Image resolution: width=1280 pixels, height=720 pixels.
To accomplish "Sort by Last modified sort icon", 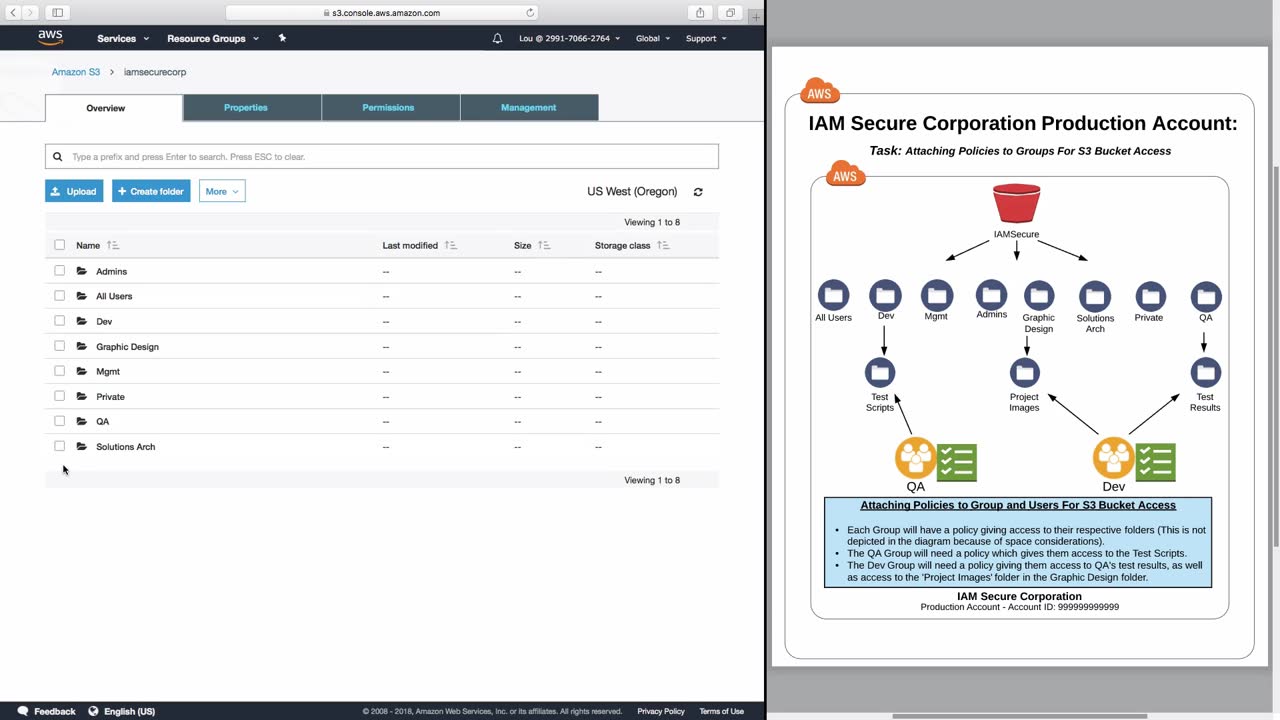I will (x=451, y=245).
